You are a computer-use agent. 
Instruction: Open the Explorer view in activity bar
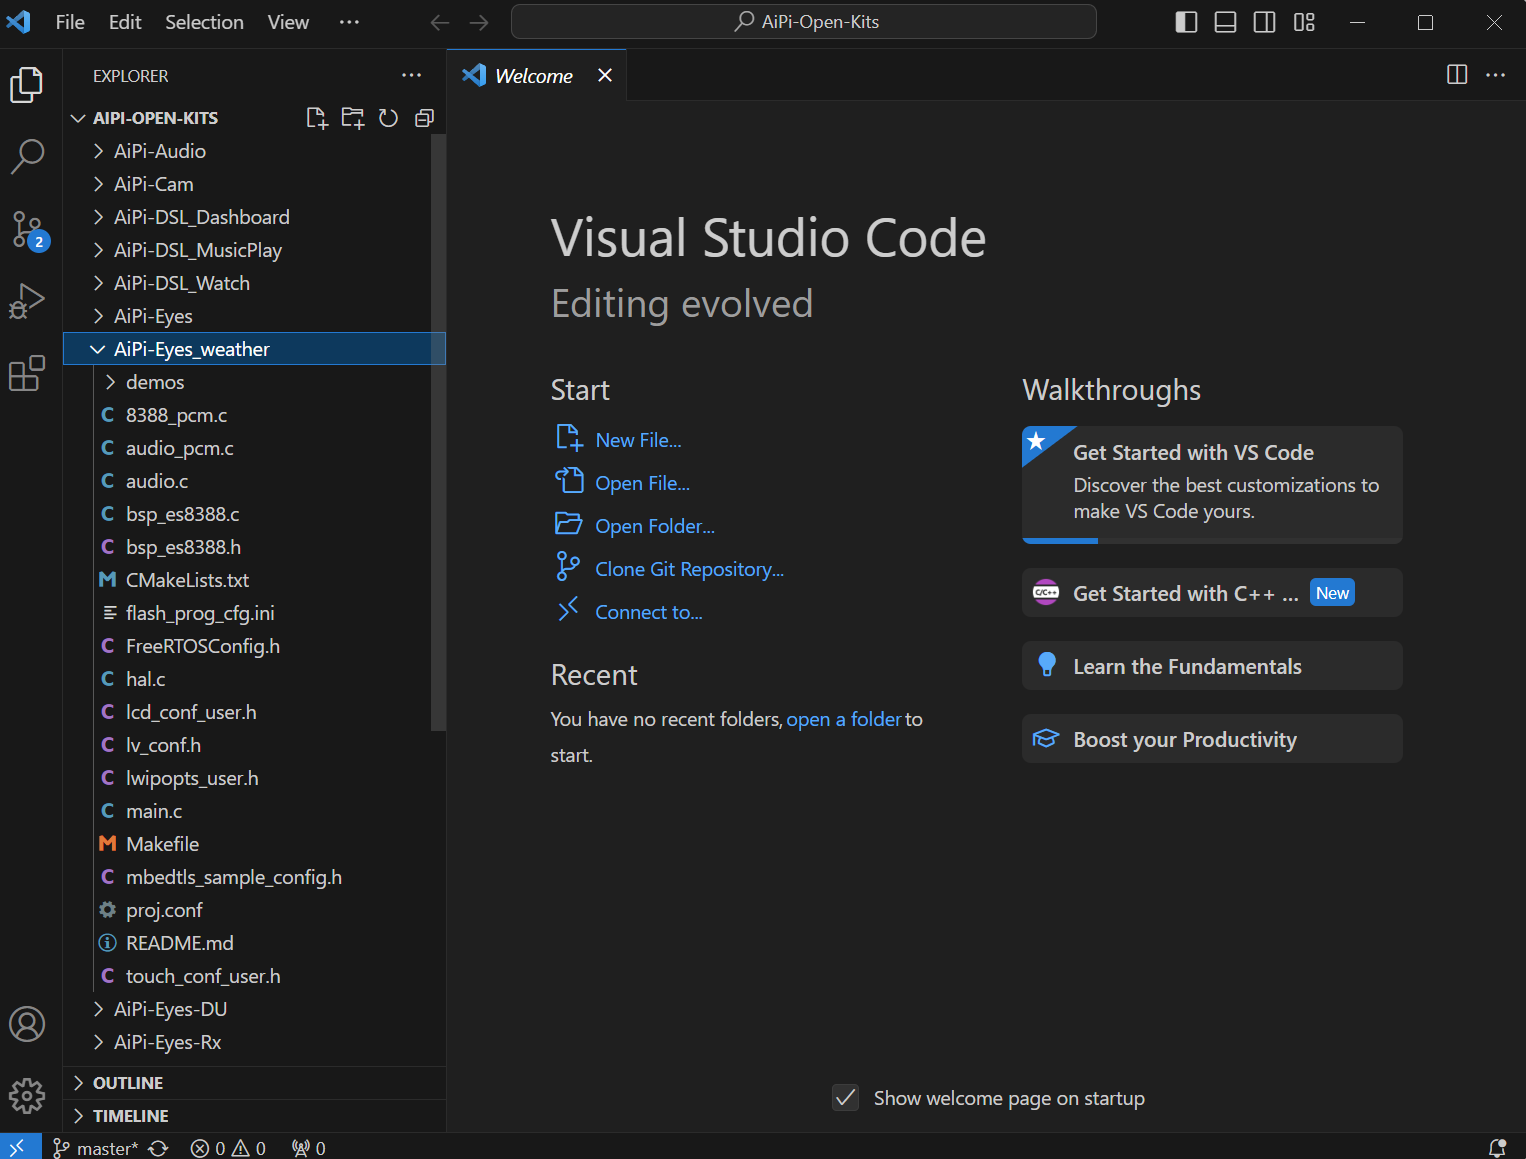tap(27, 85)
